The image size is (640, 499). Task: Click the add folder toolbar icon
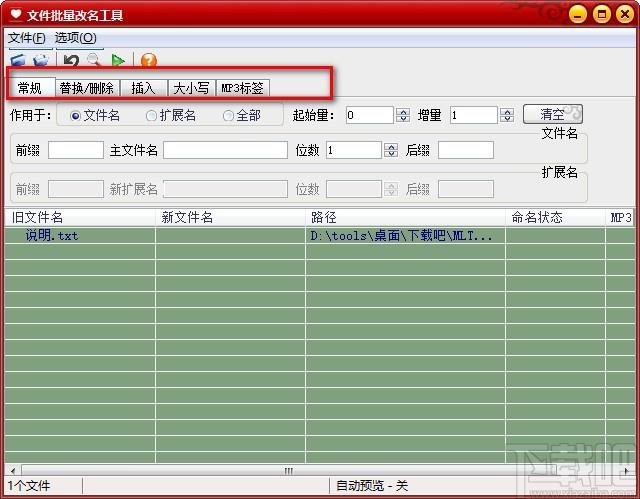click(41, 62)
